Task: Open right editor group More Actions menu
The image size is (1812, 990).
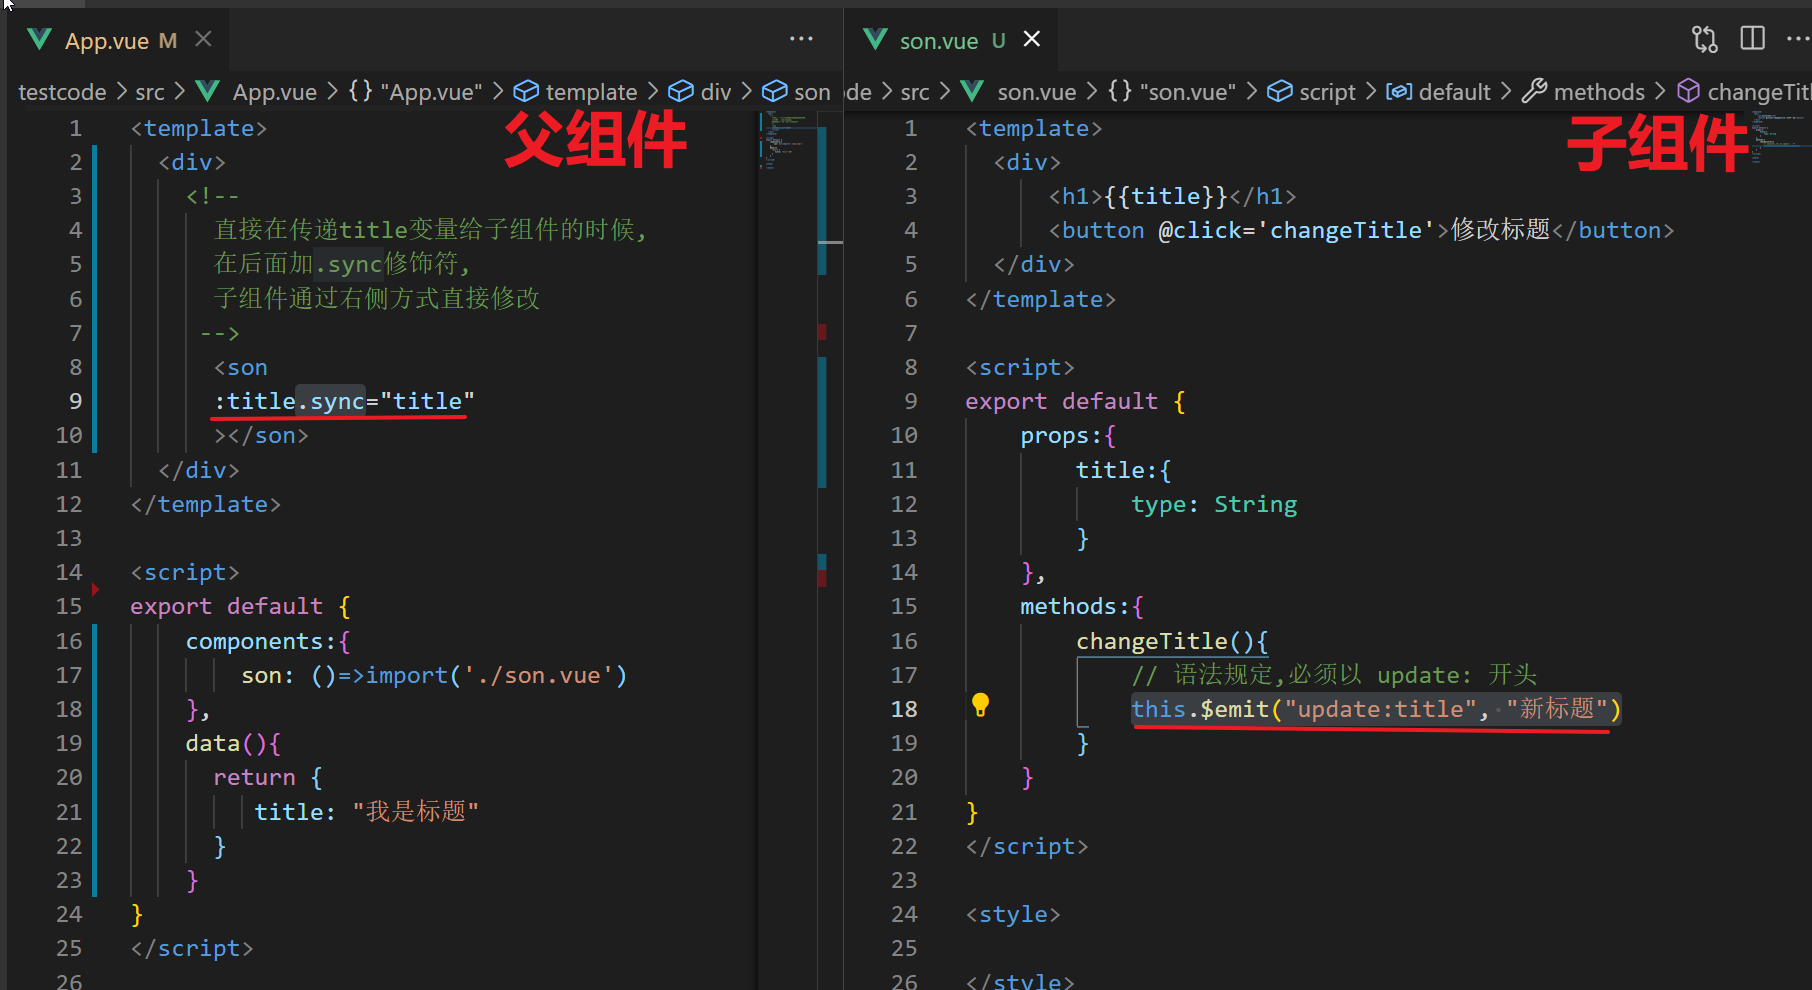Action: (1797, 39)
